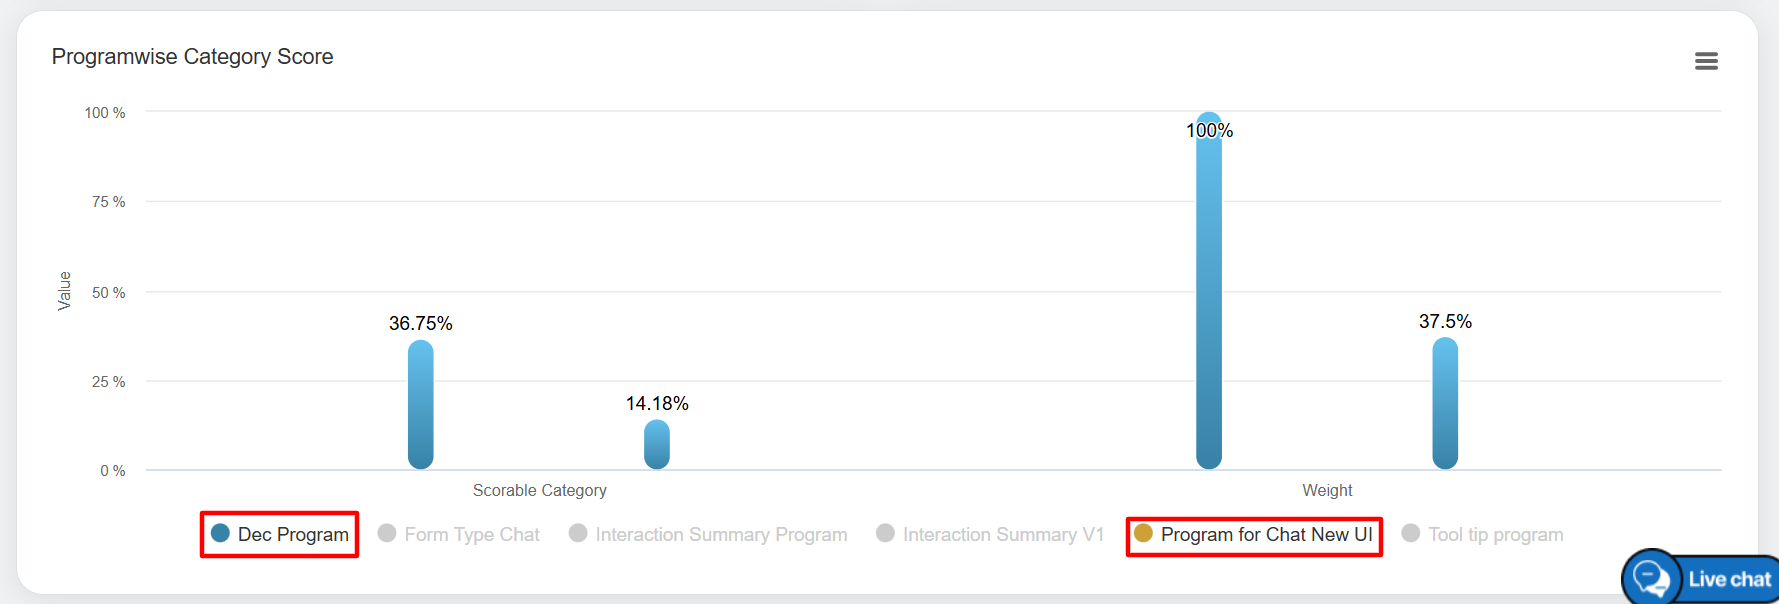The width and height of the screenshot is (1779, 604).
Task: Click the 36.75% Scorable Category bar
Action: click(421, 405)
